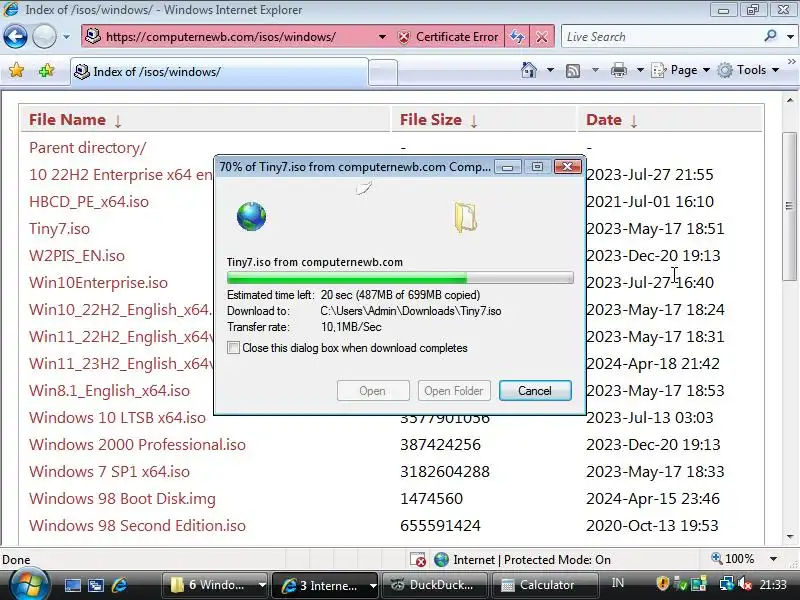The image size is (800, 600).
Task: Click Windows 10 LTSB x64.iso link
Action: [x=117, y=418]
